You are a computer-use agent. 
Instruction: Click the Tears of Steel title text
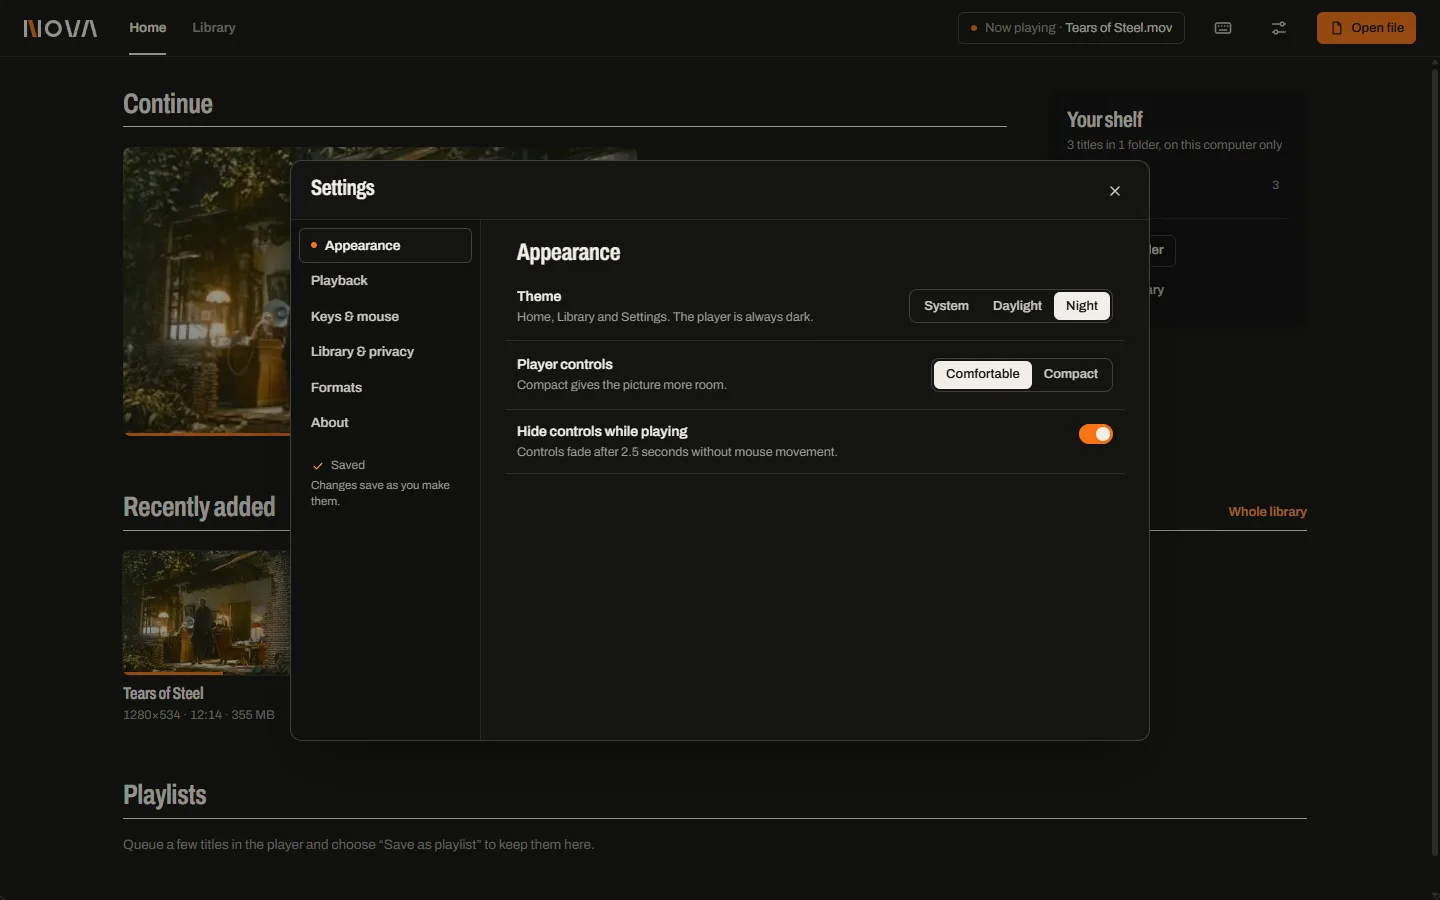point(163,693)
